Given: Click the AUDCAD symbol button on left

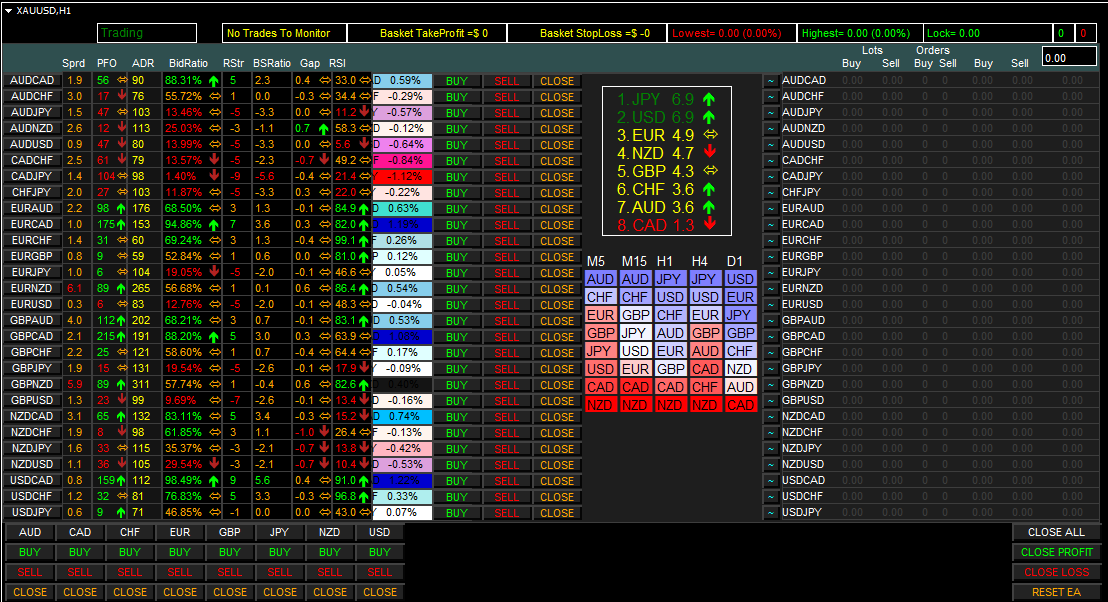Looking at the screenshot, I should coord(32,81).
